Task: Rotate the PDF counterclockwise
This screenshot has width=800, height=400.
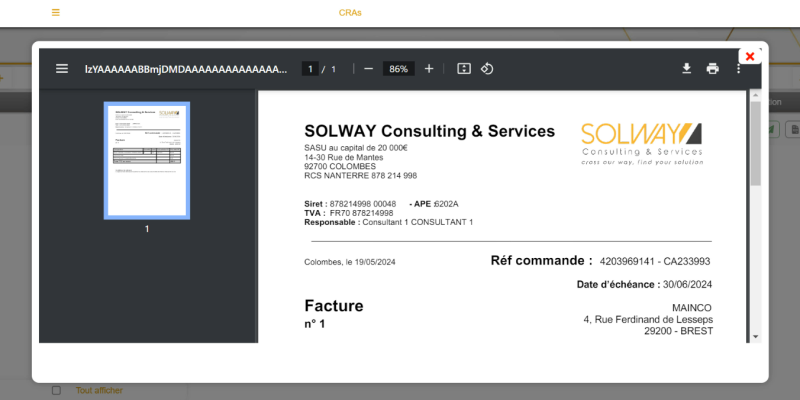Action: point(487,69)
